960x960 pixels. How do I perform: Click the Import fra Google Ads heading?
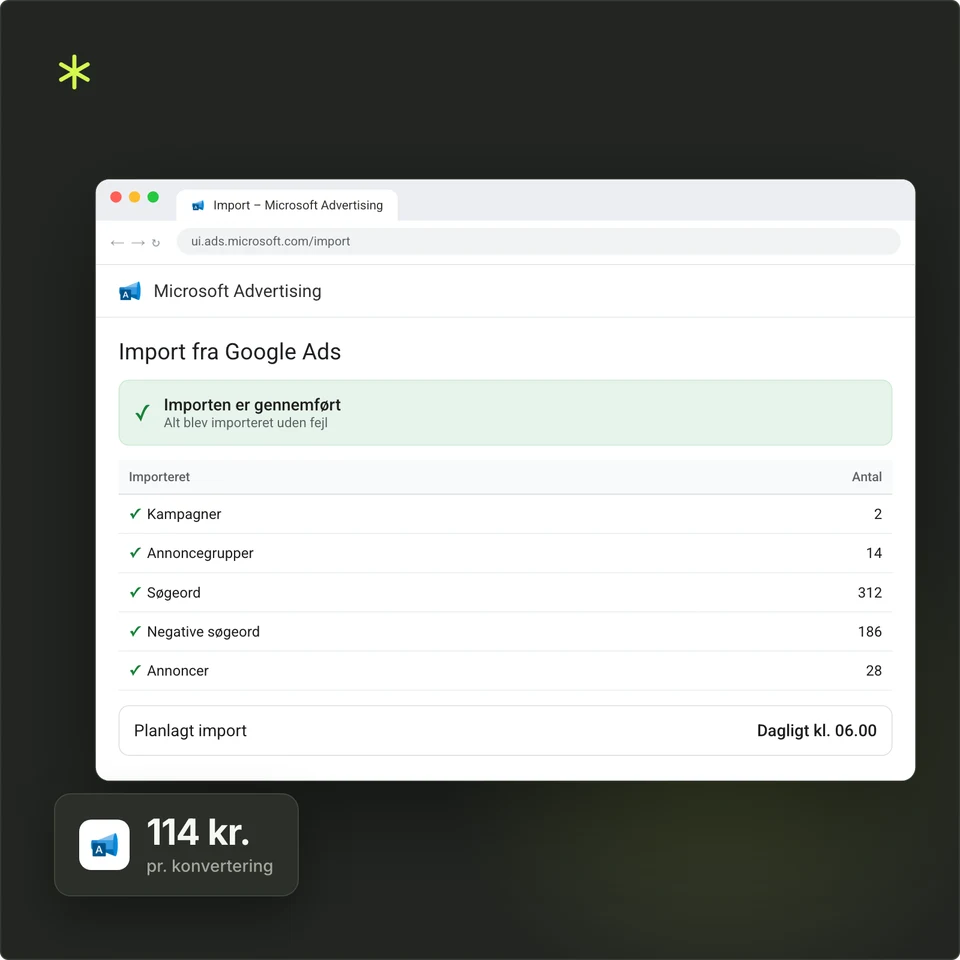coord(230,351)
